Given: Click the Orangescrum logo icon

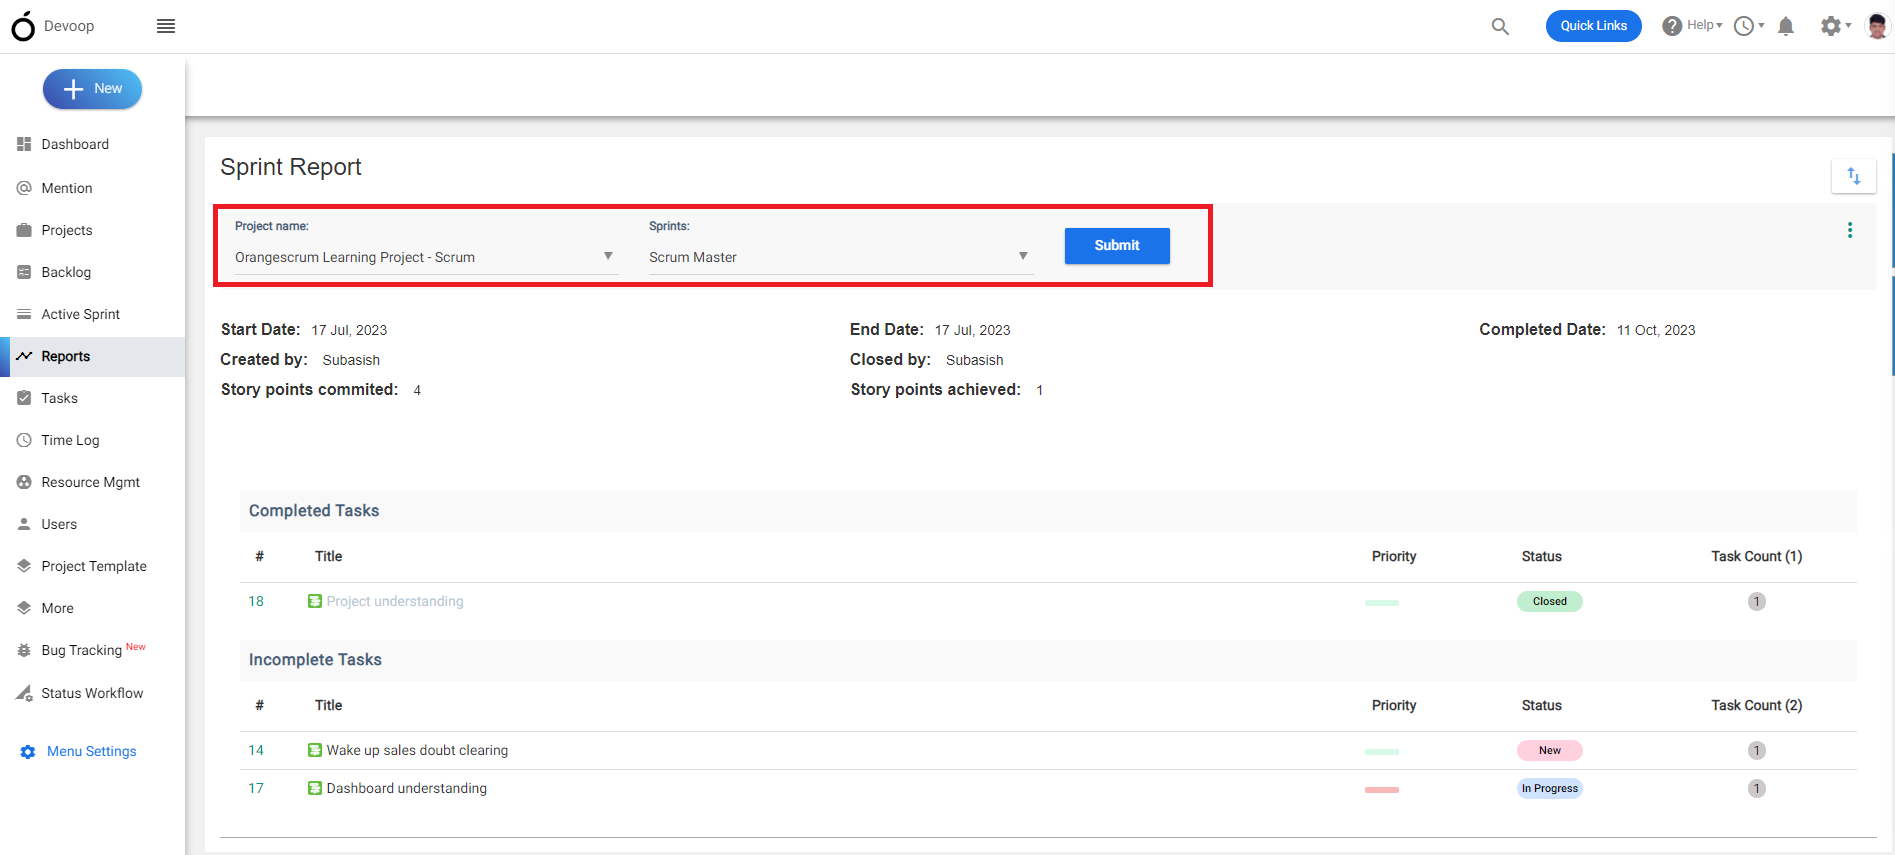Looking at the screenshot, I should [23, 26].
